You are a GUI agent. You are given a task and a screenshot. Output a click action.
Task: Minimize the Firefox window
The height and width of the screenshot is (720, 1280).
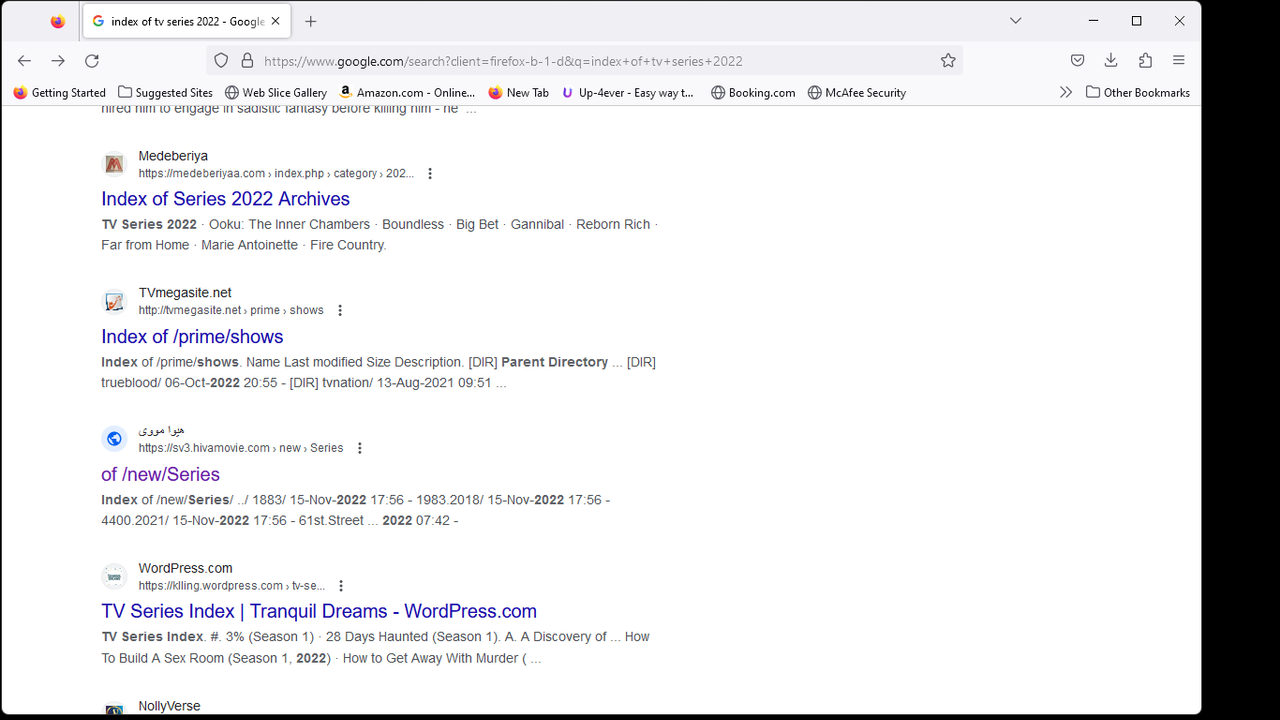click(x=1093, y=21)
